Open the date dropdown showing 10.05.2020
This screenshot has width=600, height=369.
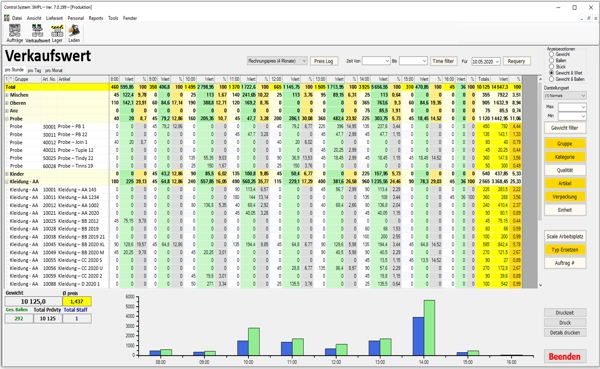pyautogui.click(x=486, y=61)
